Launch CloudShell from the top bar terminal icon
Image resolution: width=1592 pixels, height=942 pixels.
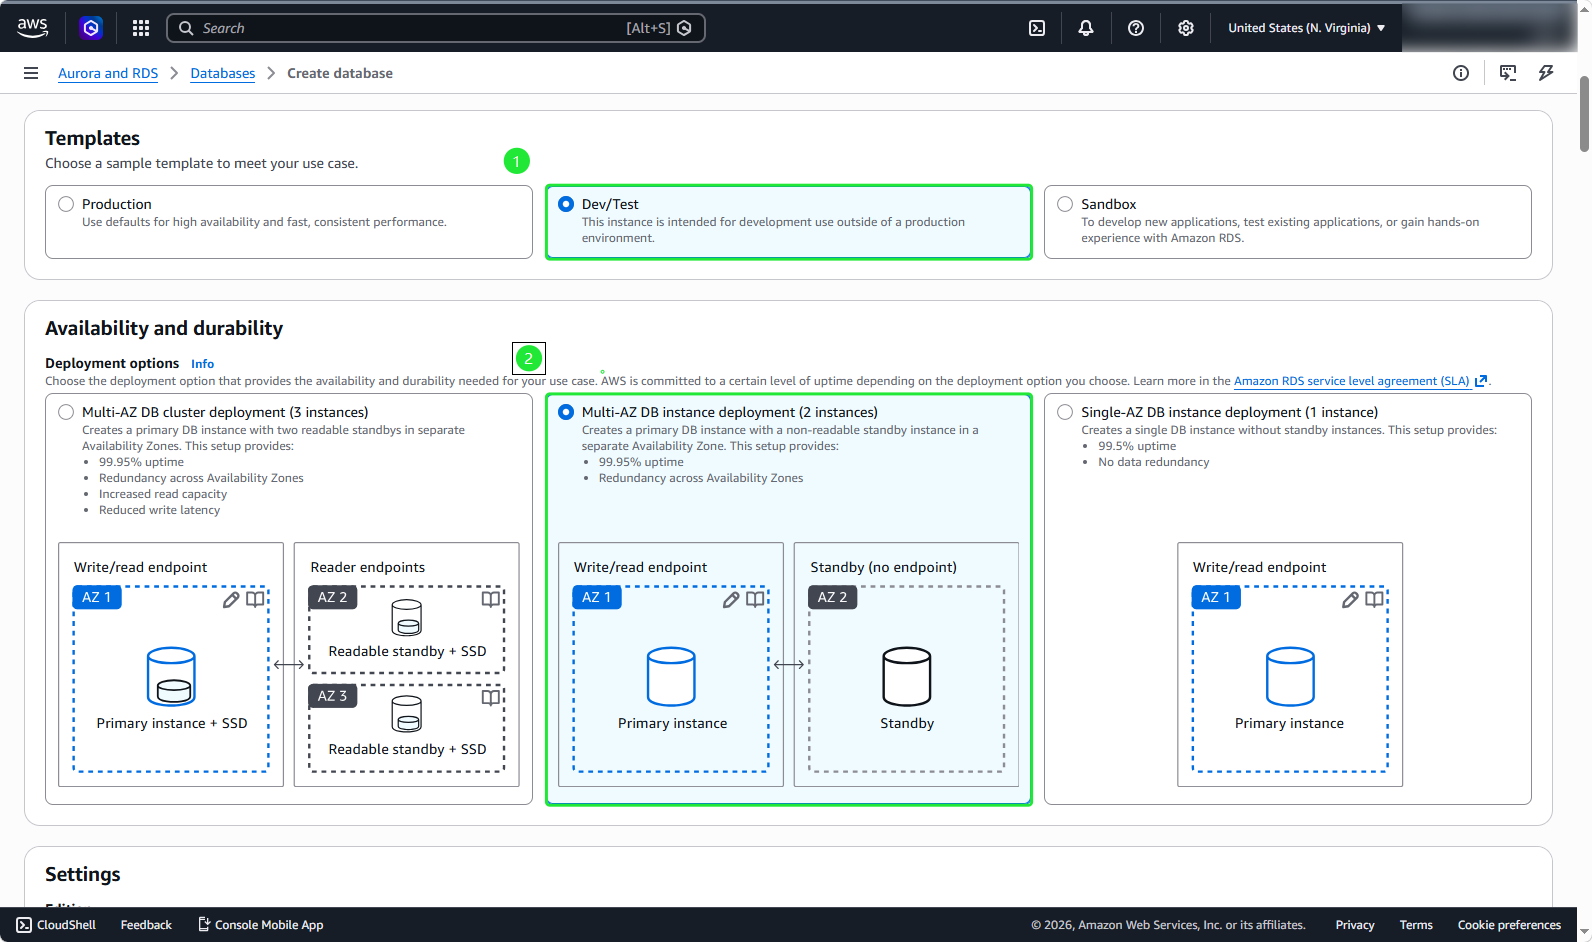[x=1037, y=28]
